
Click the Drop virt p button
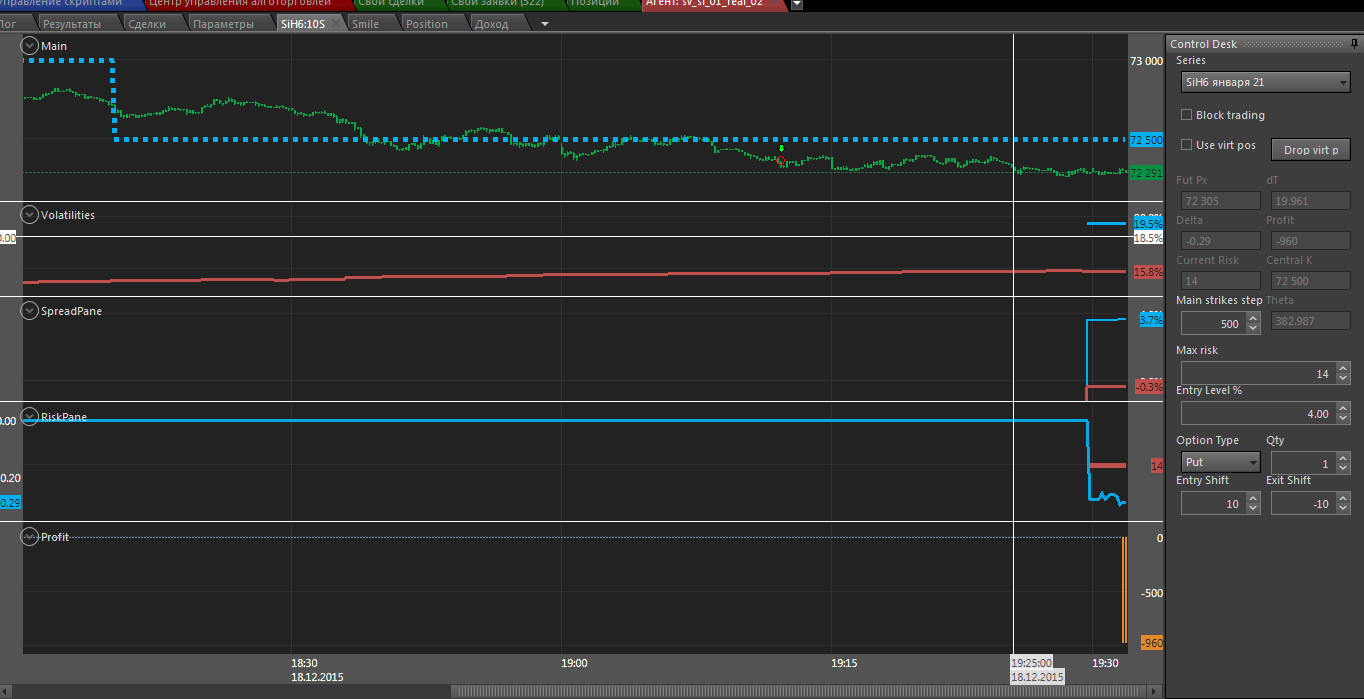[x=1310, y=150]
